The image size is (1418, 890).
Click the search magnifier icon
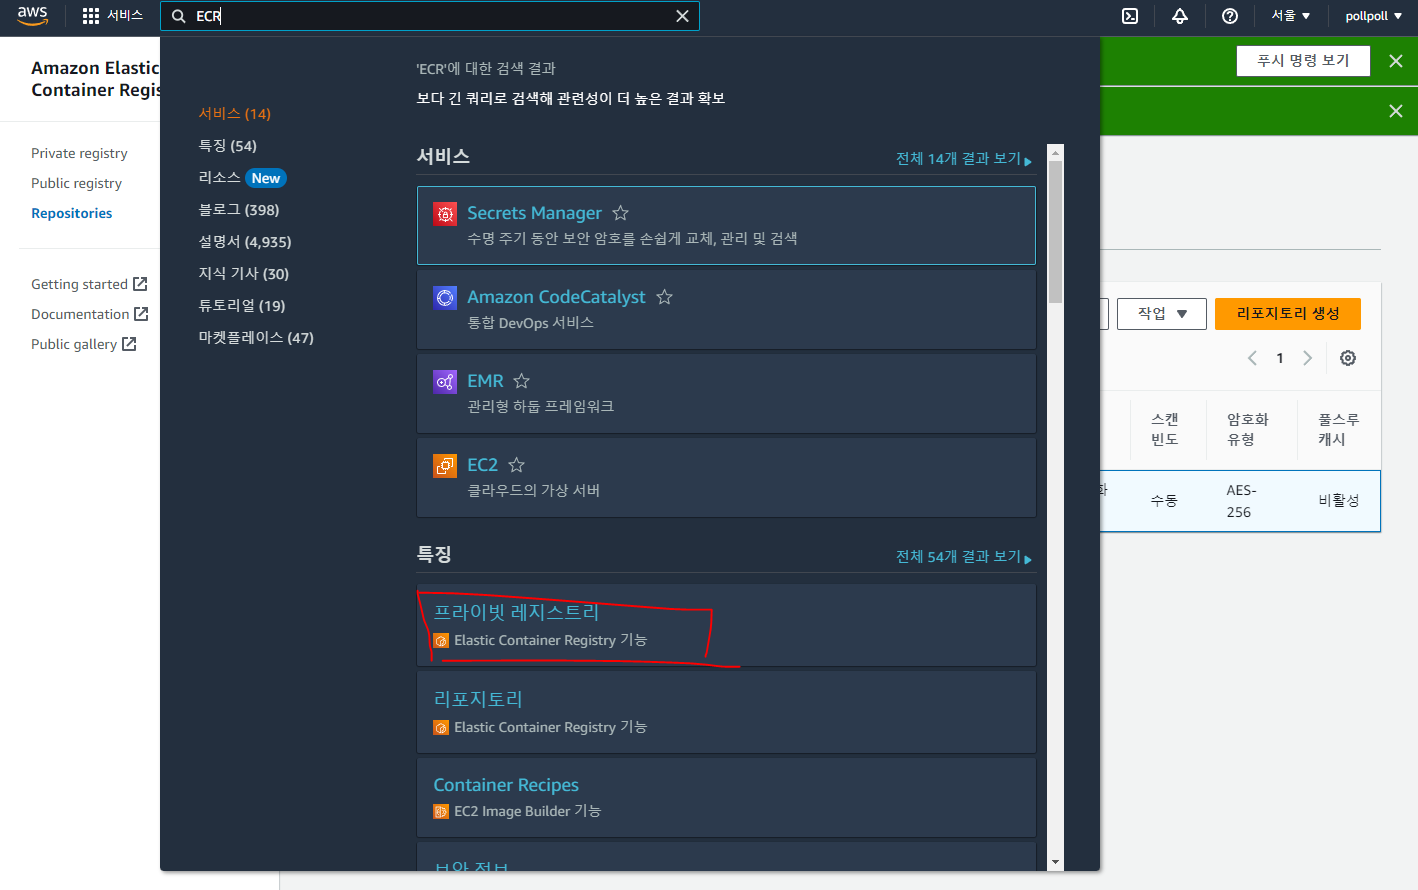(x=179, y=16)
